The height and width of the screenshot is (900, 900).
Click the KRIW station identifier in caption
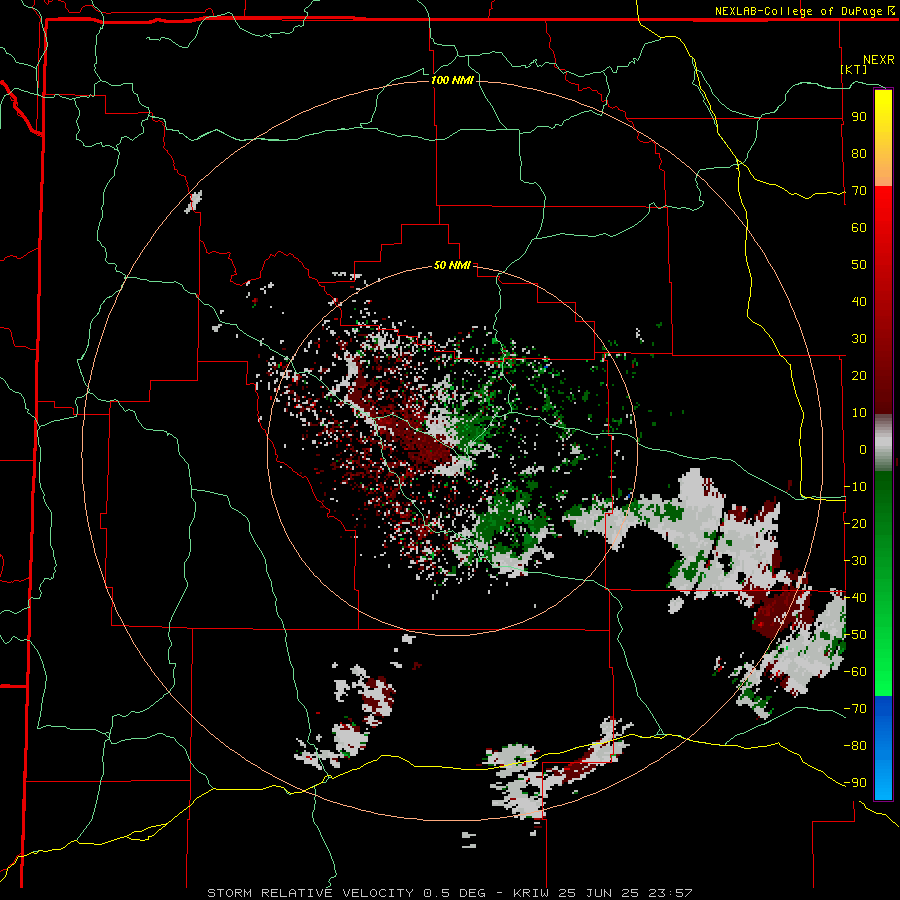point(531,893)
